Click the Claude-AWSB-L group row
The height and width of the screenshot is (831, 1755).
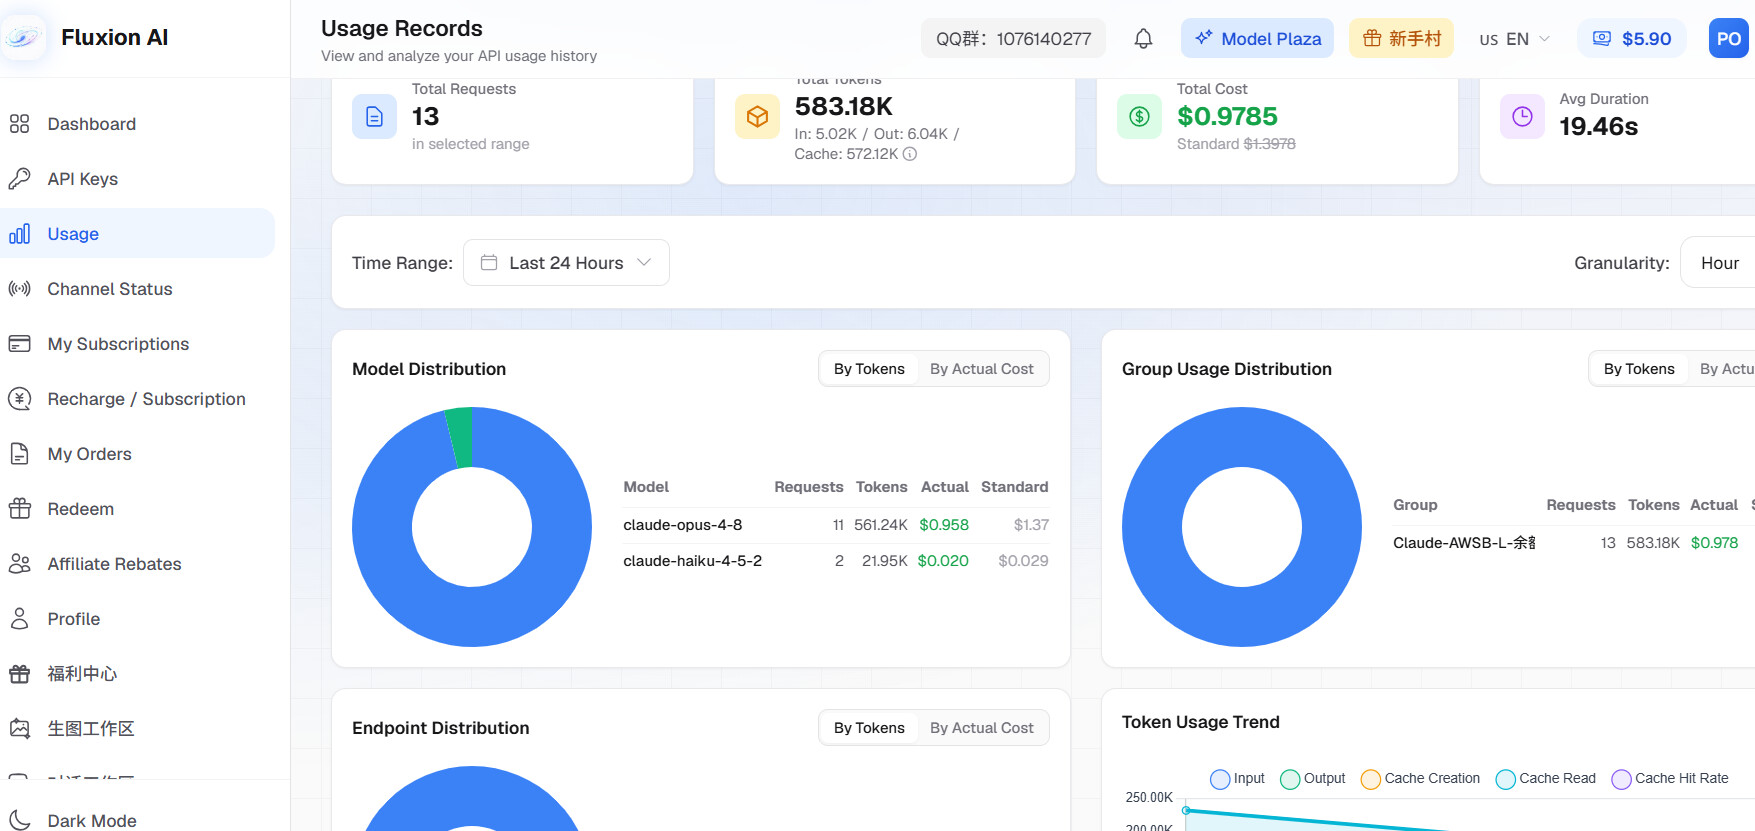point(1573,543)
